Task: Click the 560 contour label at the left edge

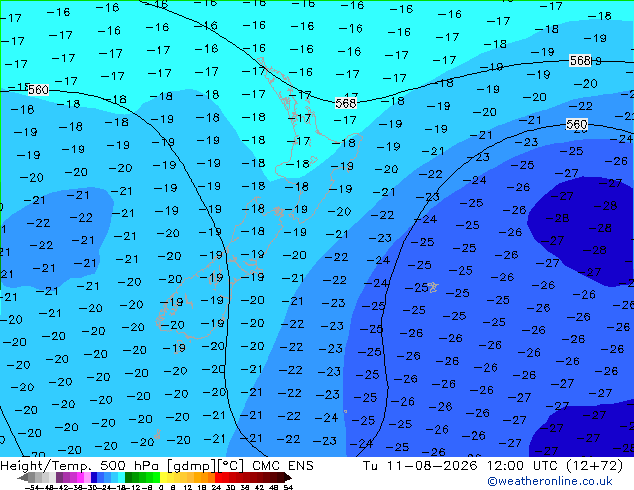Action: point(38,90)
